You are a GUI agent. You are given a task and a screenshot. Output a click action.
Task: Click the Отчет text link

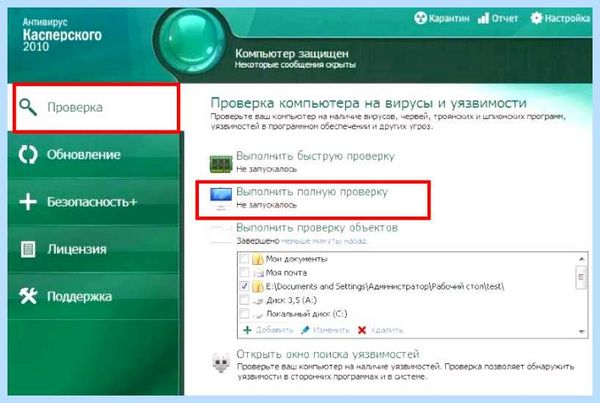tap(505, 18)
